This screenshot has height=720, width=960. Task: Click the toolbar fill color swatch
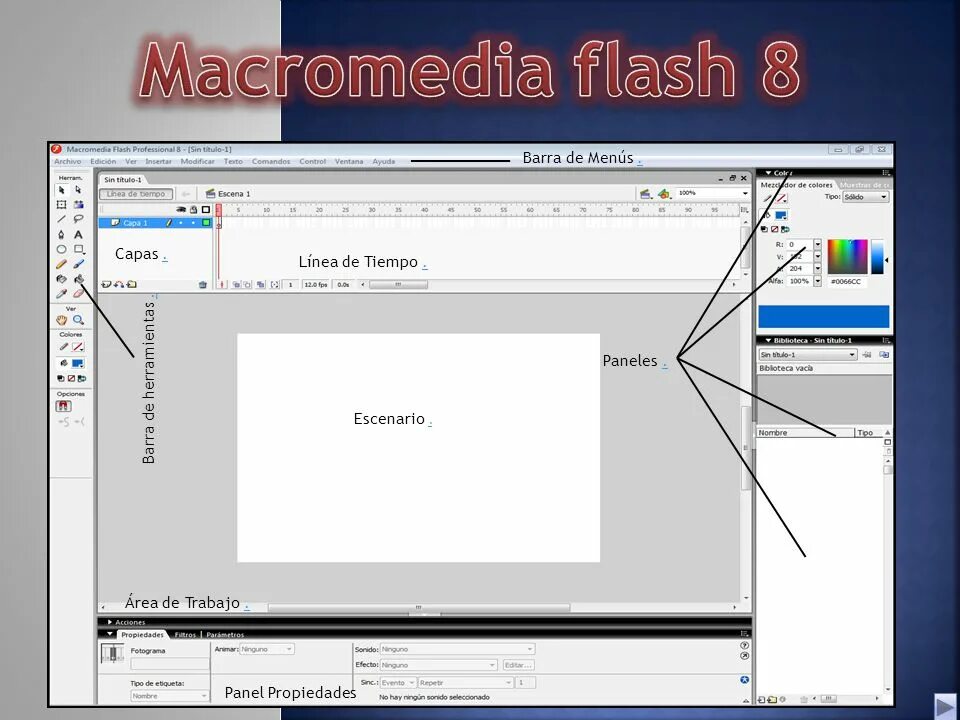coord(78,363)
